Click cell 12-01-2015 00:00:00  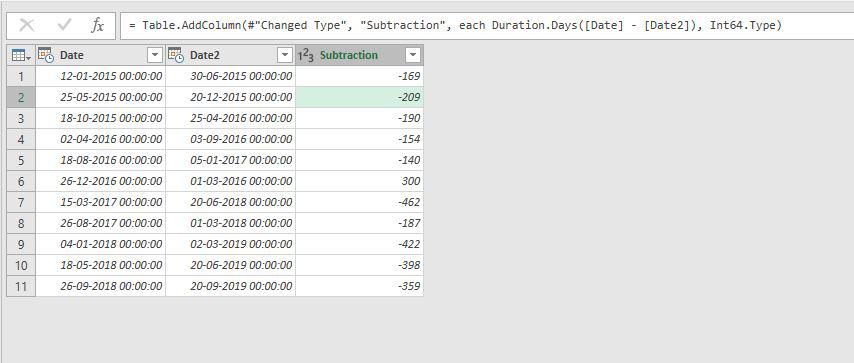101,76
